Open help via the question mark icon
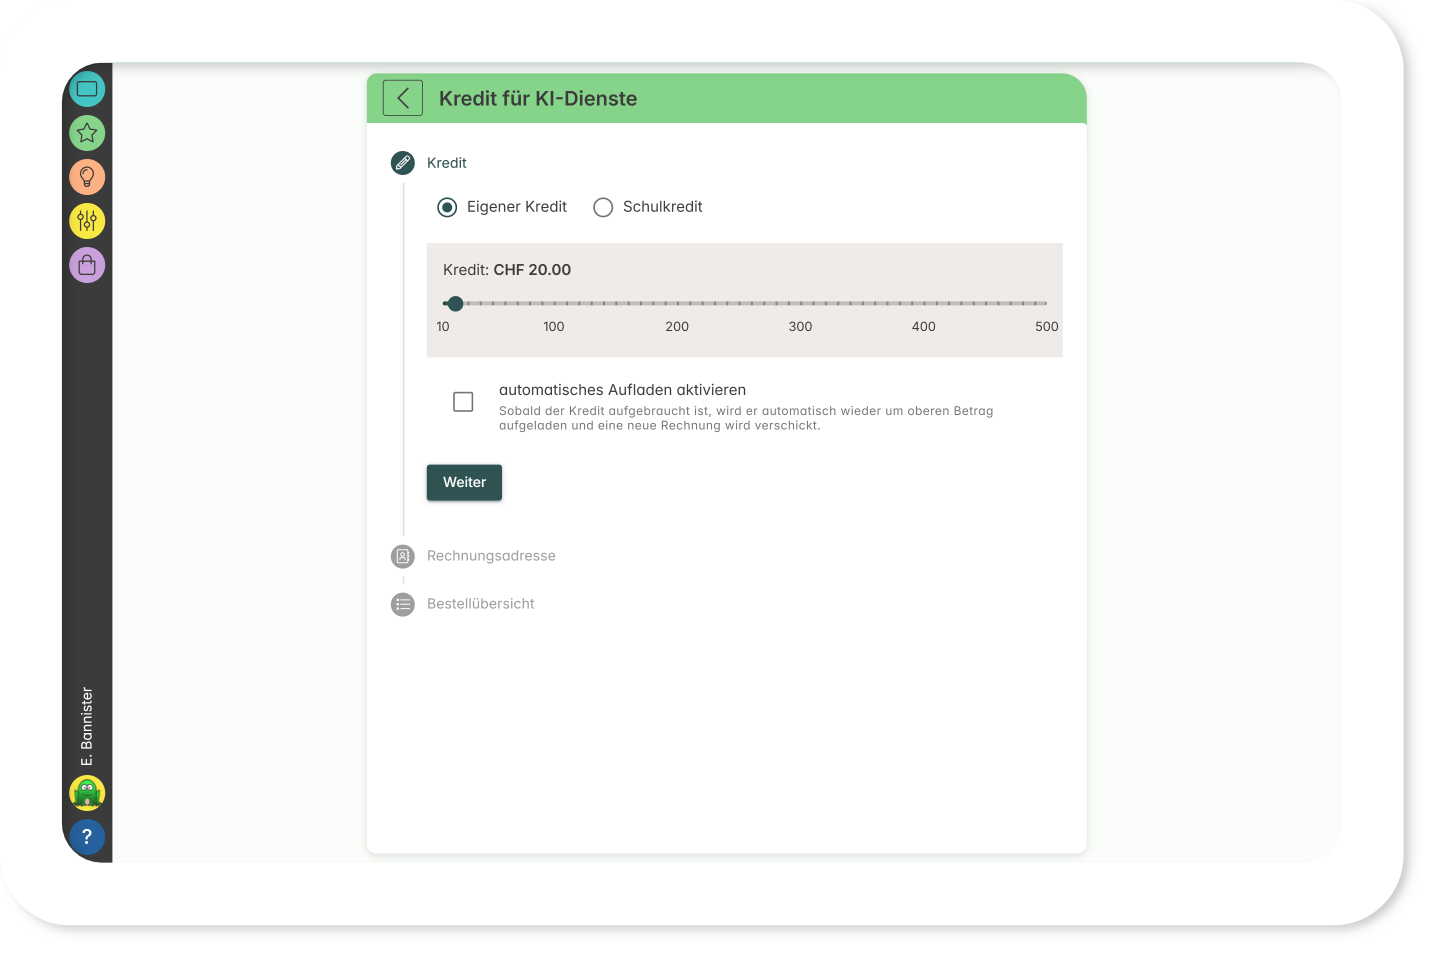The width and height of the screenshot is (1450, 980). tap(87, 837)
